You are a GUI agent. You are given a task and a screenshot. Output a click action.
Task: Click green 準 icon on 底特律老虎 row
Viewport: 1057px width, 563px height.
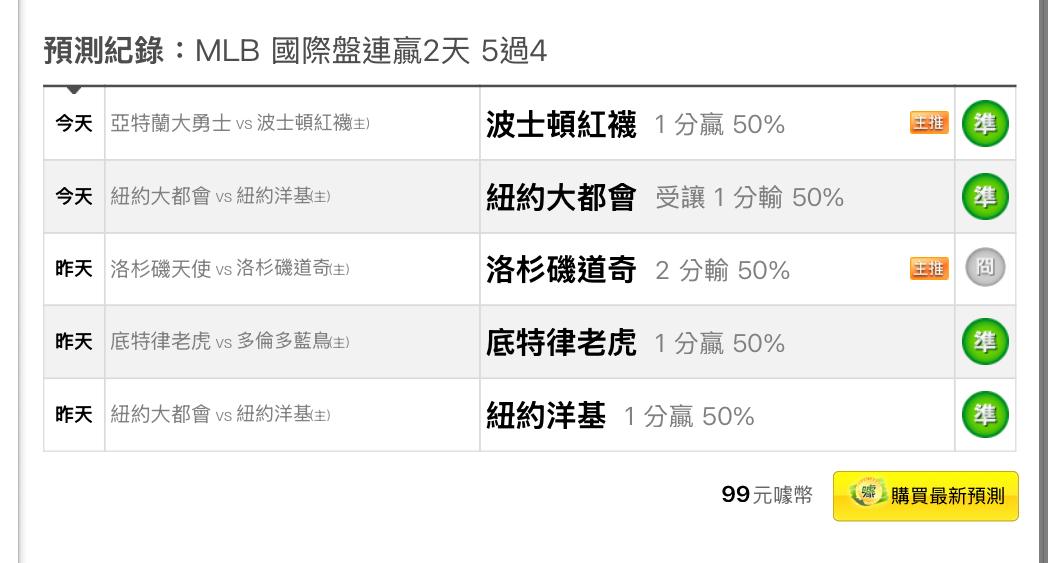coord(985,342)
